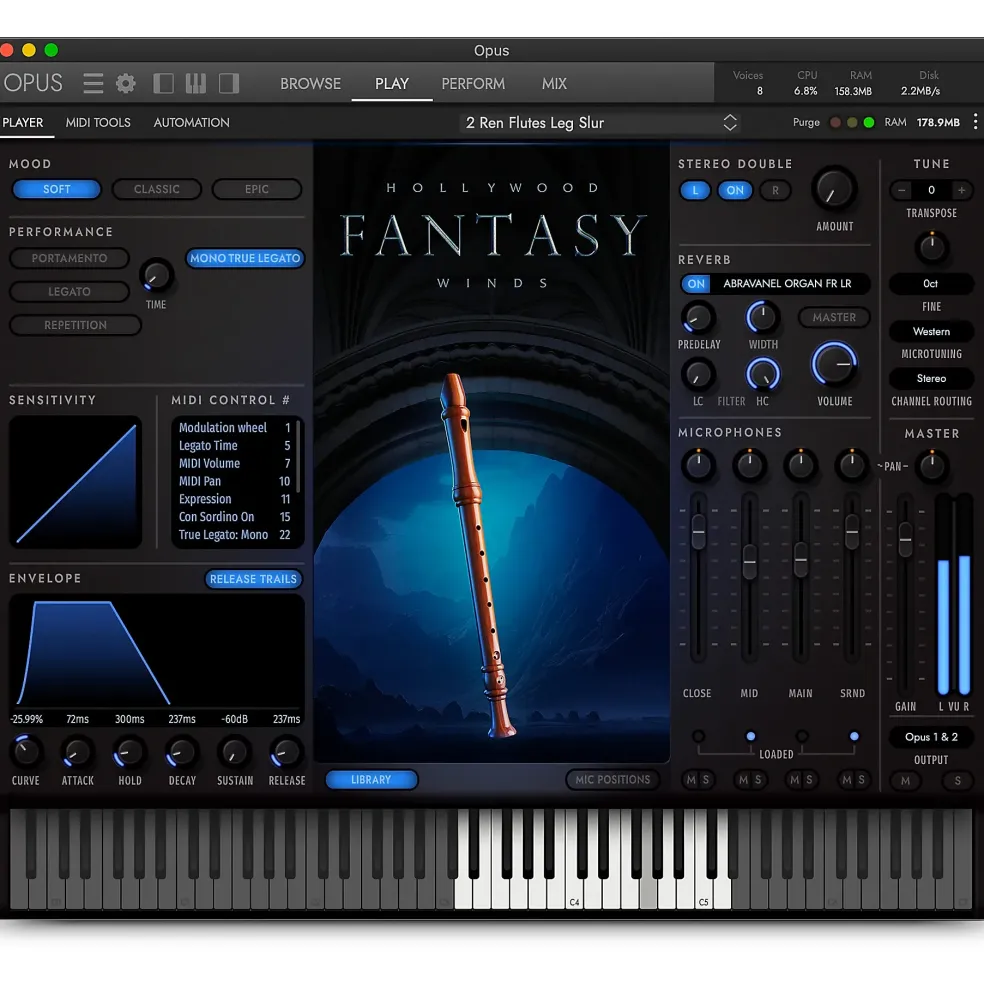The width and height of the screenshot is (984, 985).
Task: Select Stereo Double left channel L
Action: pos(695,190)
